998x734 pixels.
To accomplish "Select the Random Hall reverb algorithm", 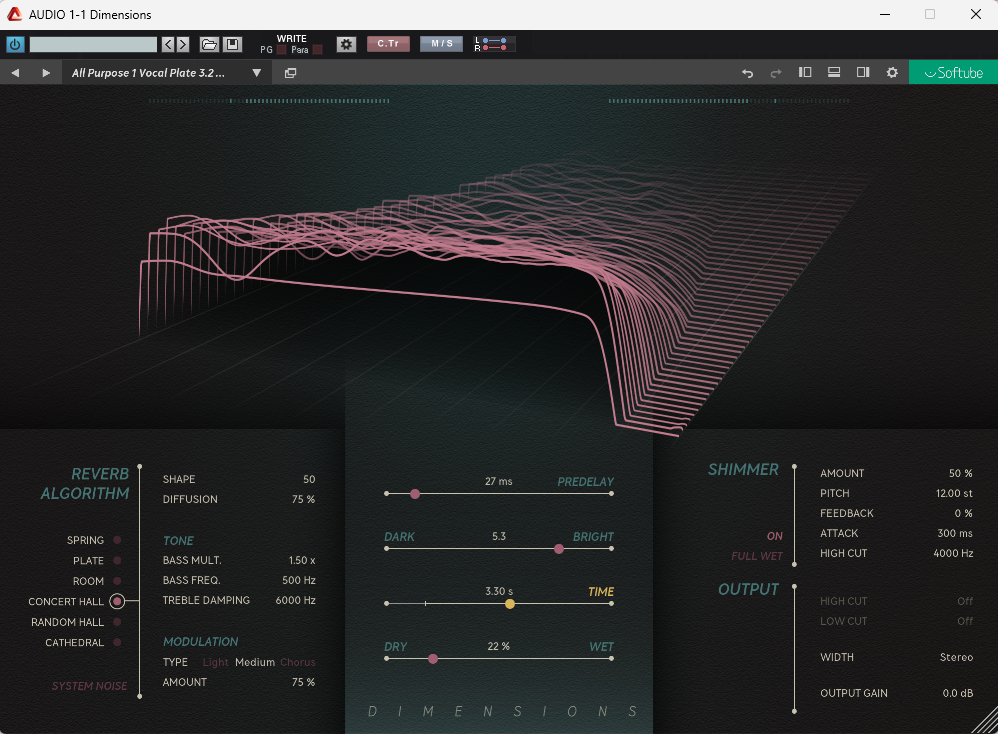I will coord(117,622).
